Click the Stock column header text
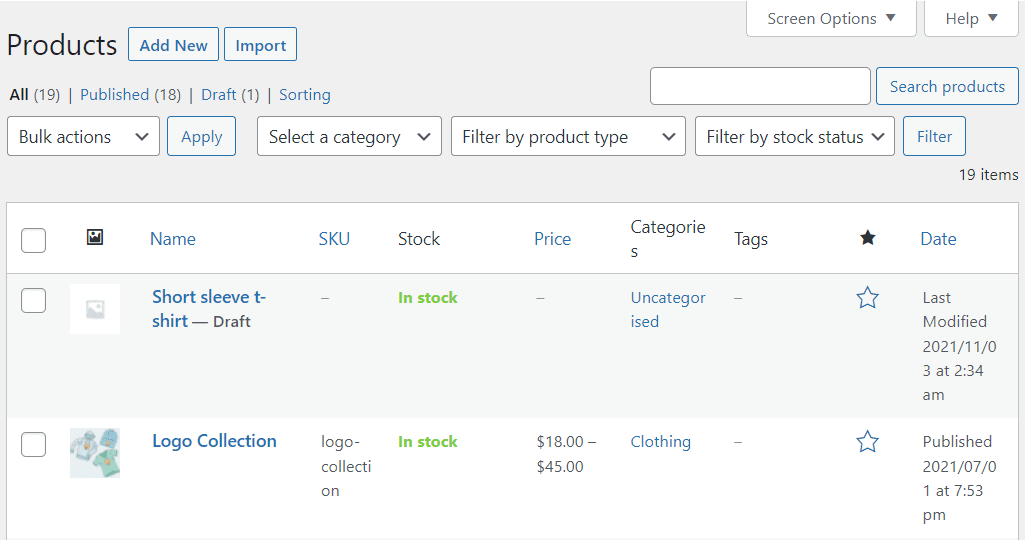 tap(419, 239)
